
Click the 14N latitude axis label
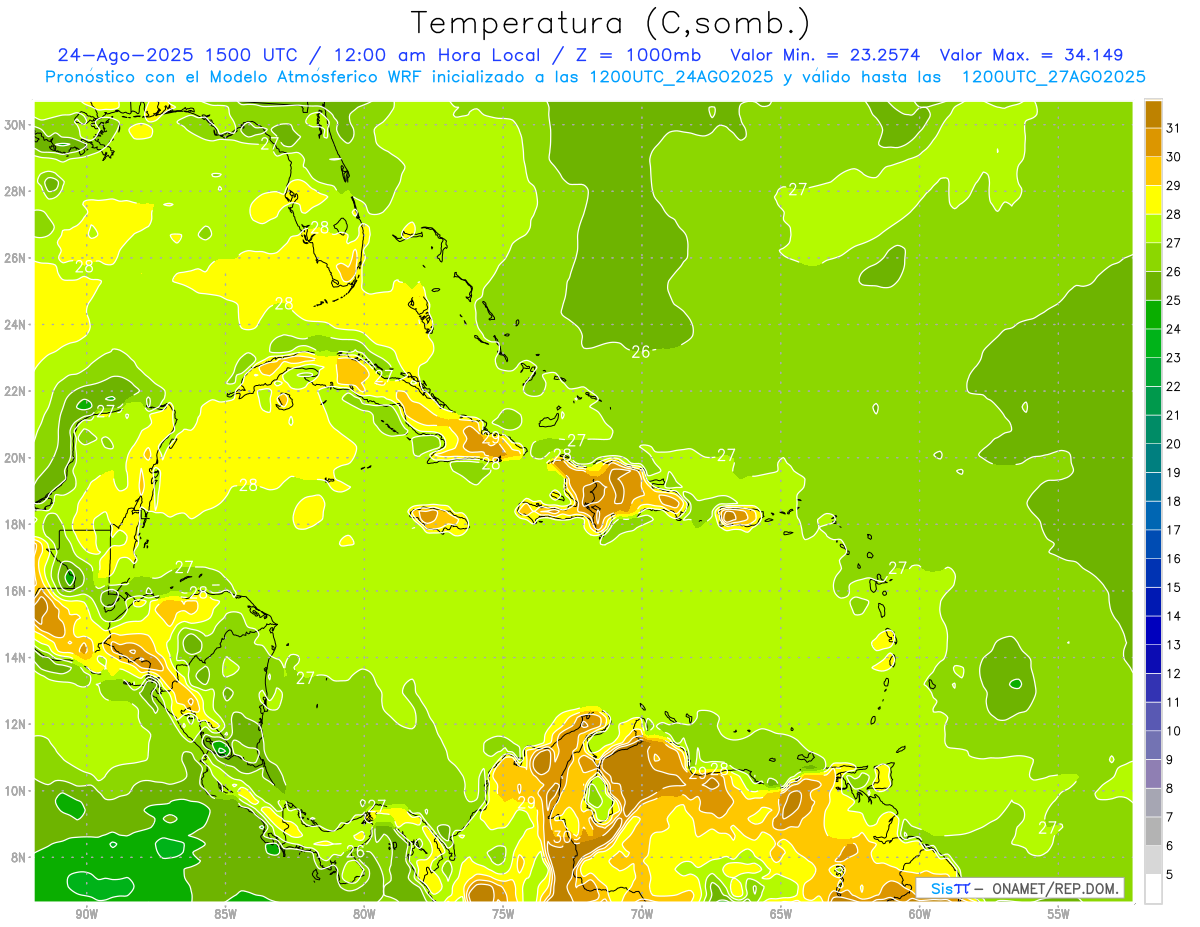click(14, 657)
